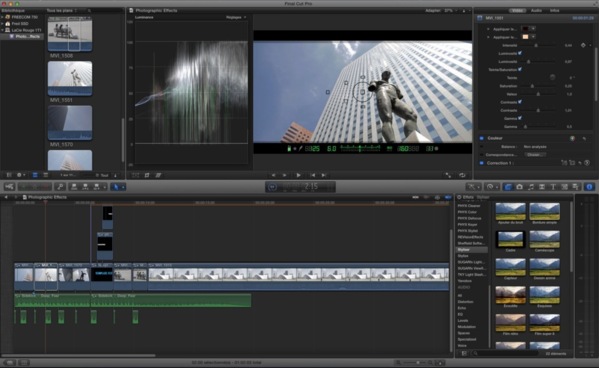The height and width of the screenshot is (368, 599).
Task: Click the crop tool below the scope
Action: coord(147,175)
